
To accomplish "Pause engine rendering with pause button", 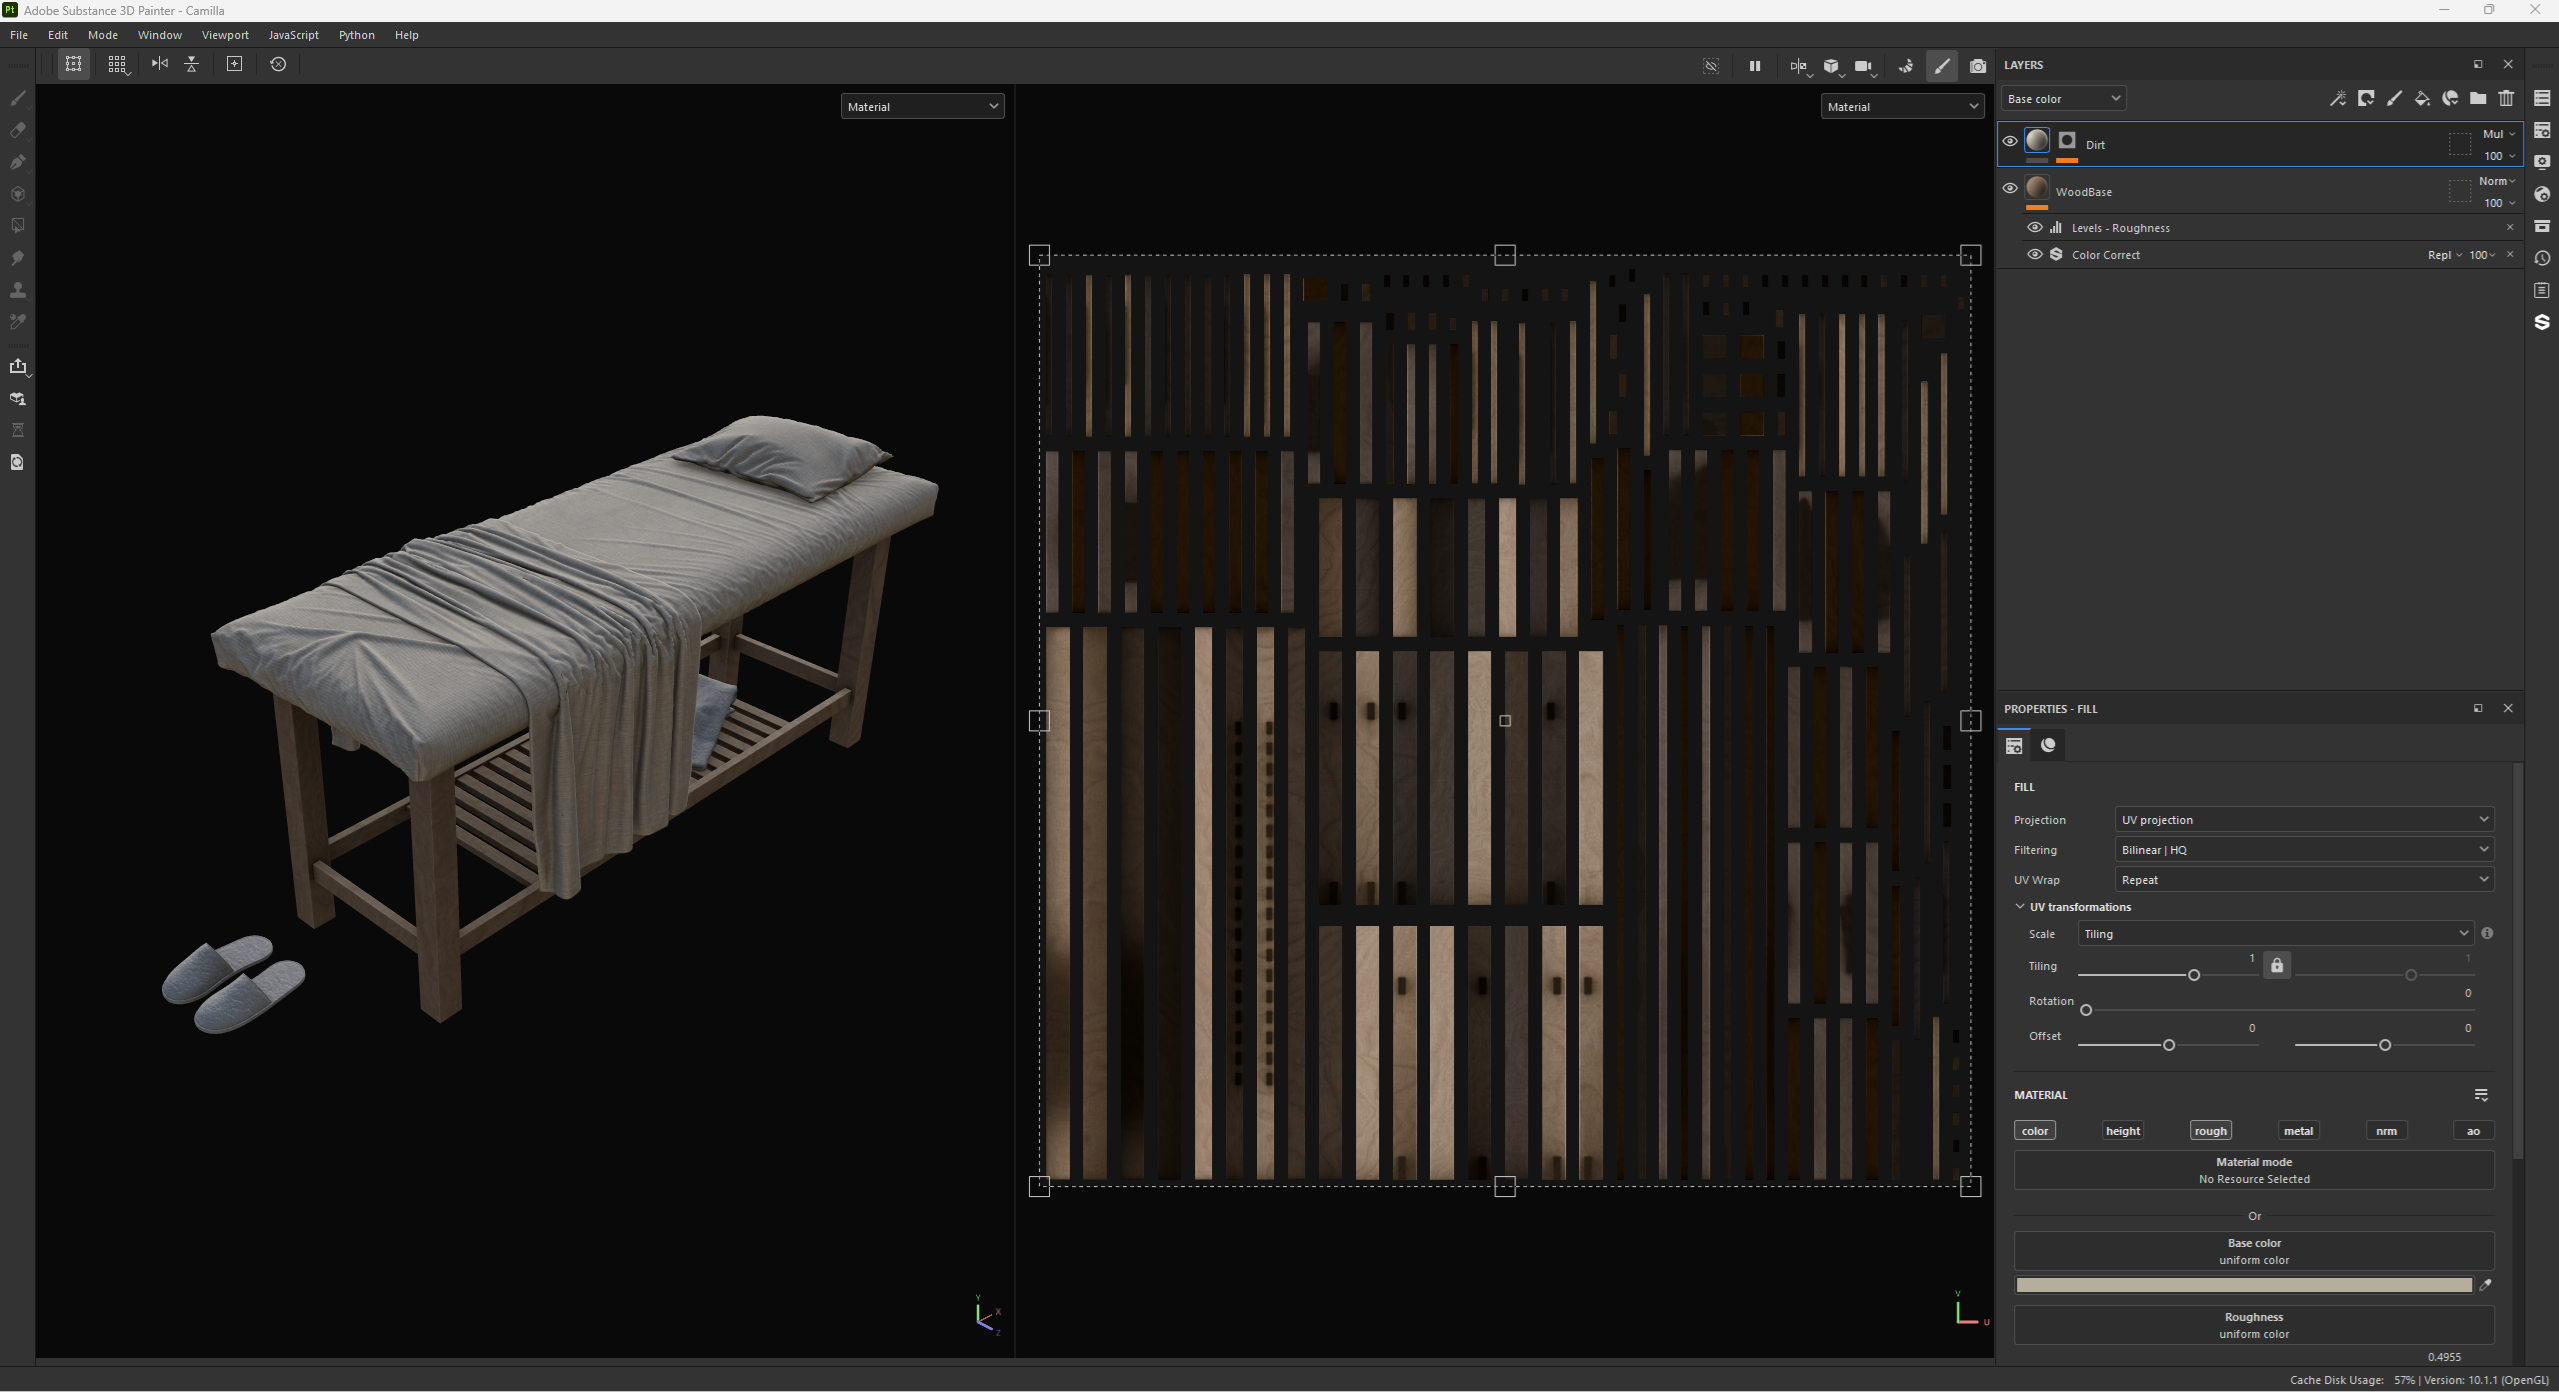I will click(1754, 66).
